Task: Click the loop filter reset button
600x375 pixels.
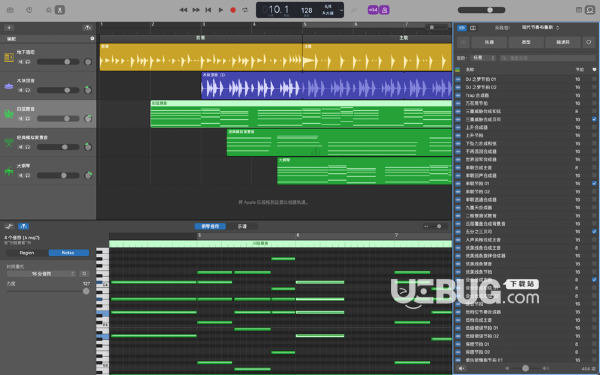Action: [x=463, y=42]
